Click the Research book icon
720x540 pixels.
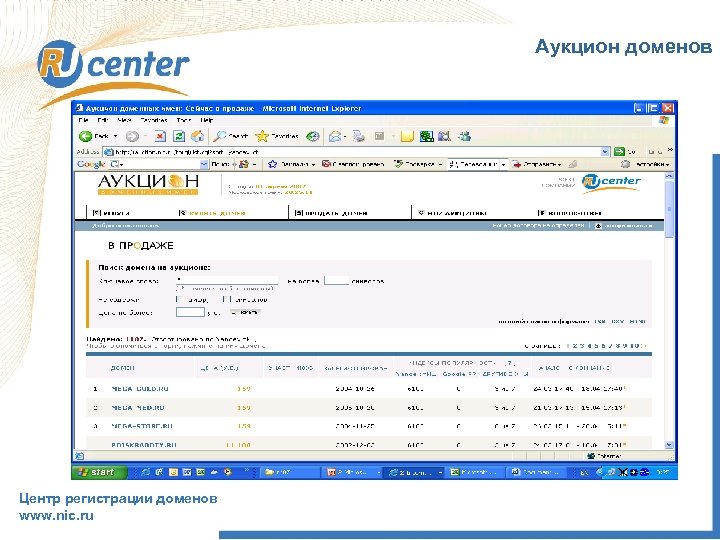(444, 136)
